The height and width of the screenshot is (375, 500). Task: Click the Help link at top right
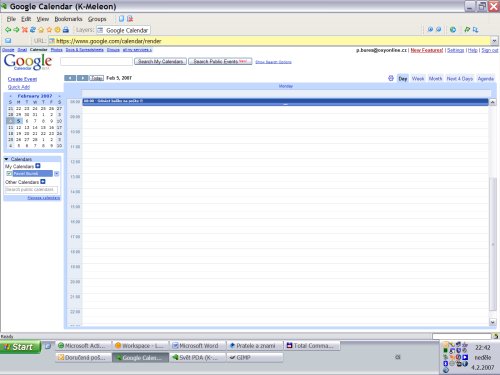472,50
